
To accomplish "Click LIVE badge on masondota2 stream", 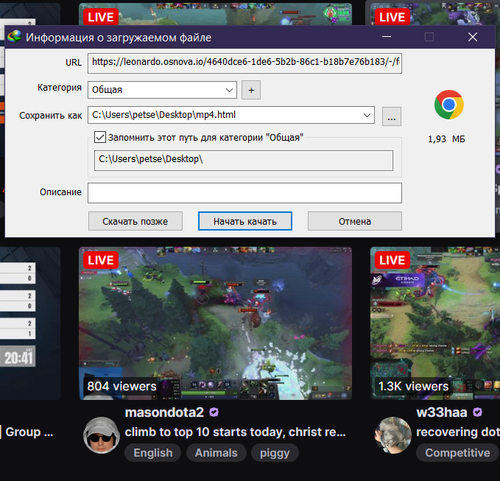I will pos(101,260).
